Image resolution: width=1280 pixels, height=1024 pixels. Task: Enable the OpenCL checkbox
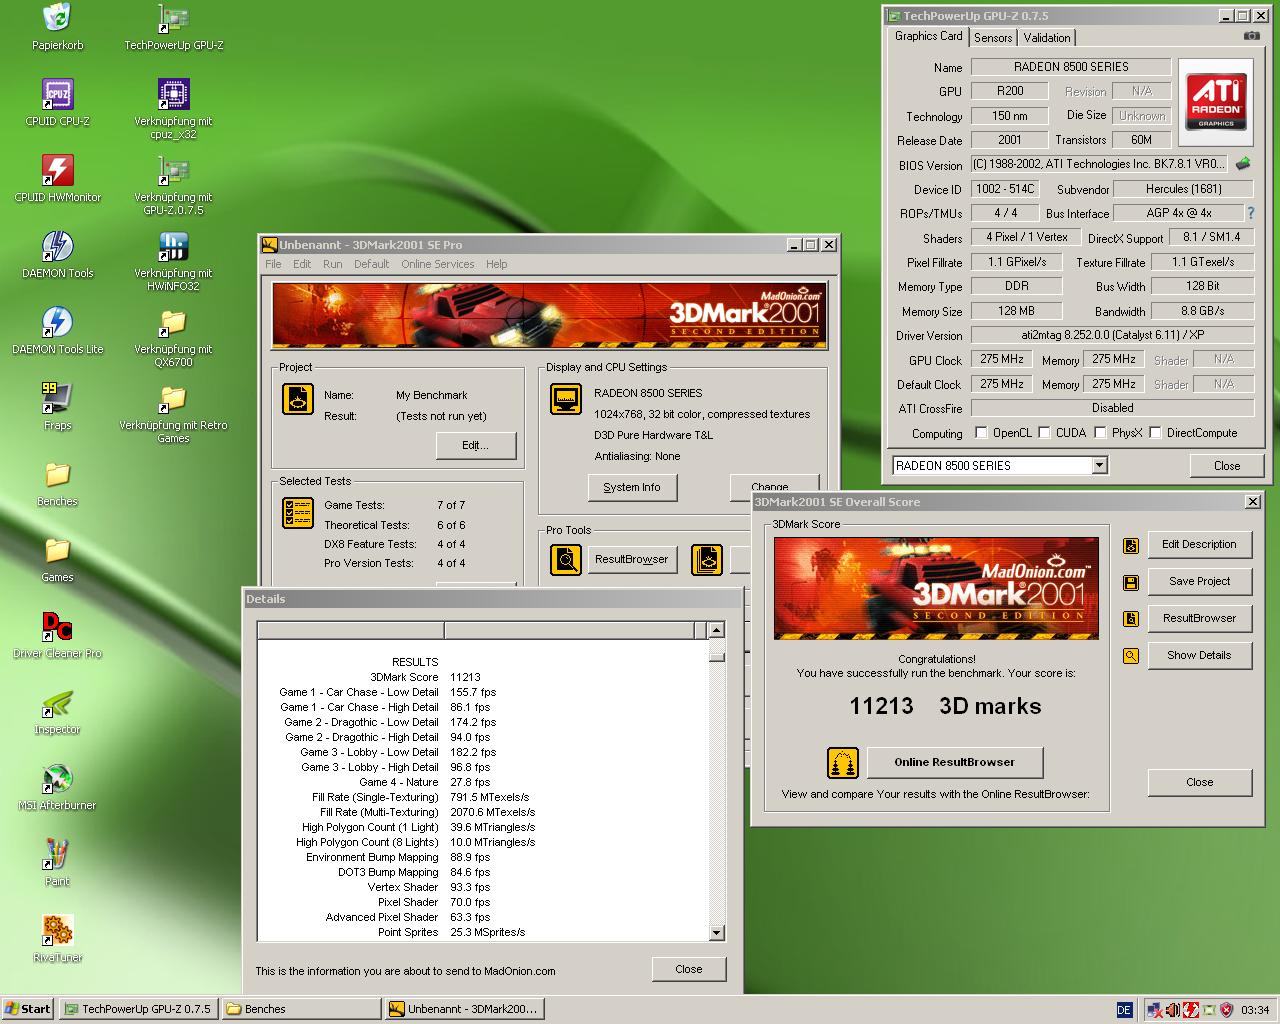(981, 433)
